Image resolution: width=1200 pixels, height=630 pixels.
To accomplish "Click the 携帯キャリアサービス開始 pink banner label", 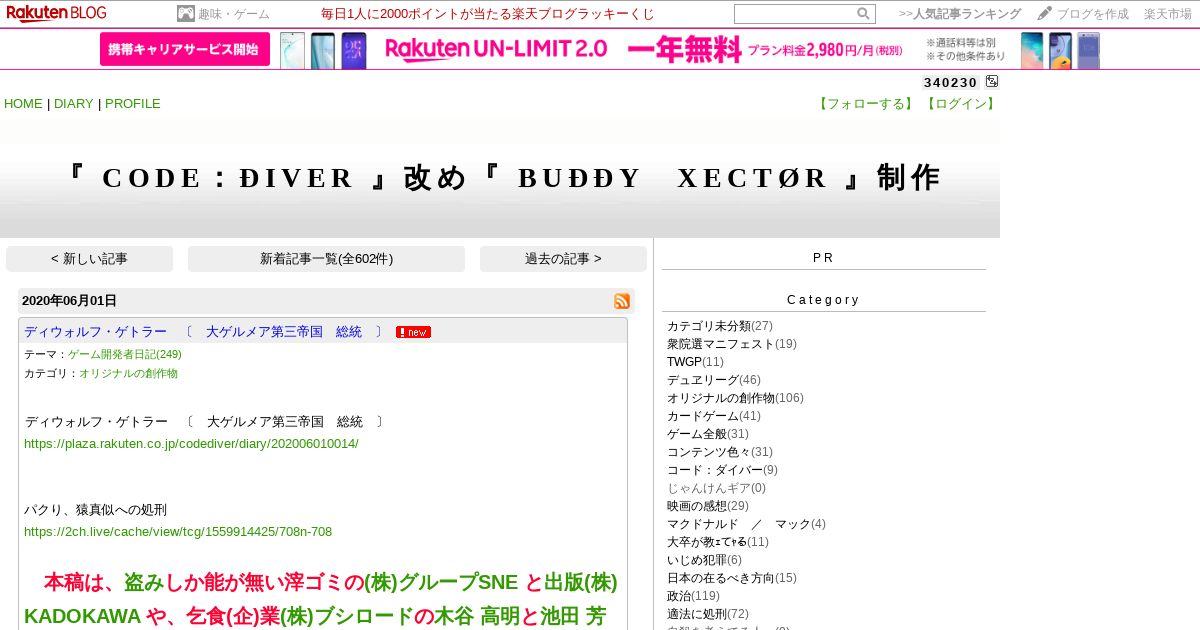I will coord(185,49).
